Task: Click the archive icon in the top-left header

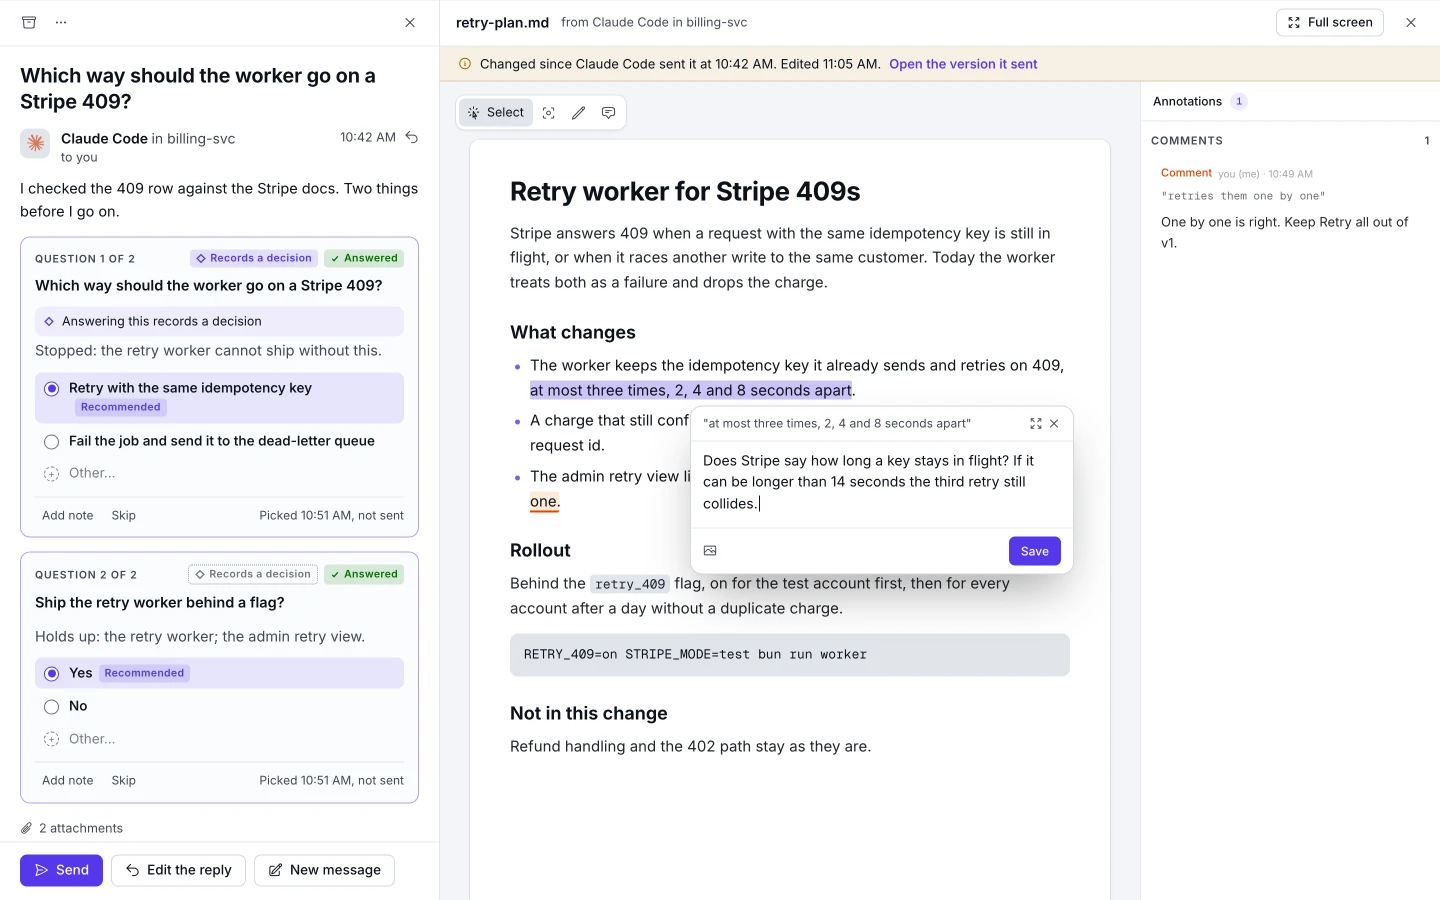Action: pos(29,22)
